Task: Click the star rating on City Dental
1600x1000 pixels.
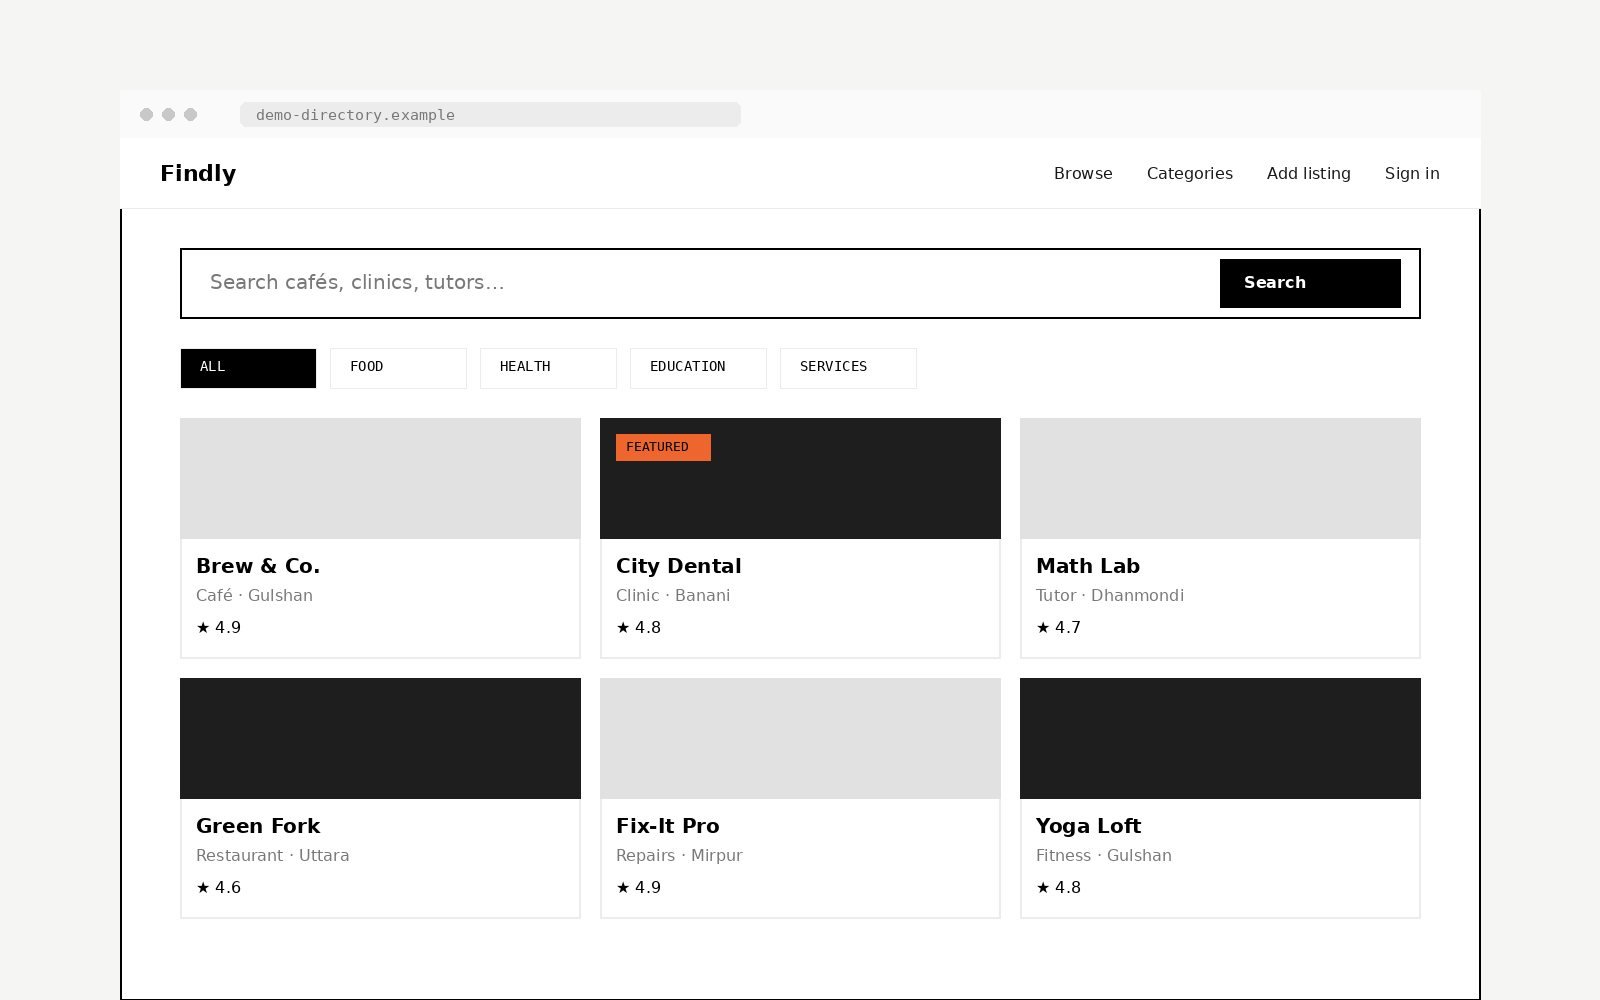Action: 639,627
